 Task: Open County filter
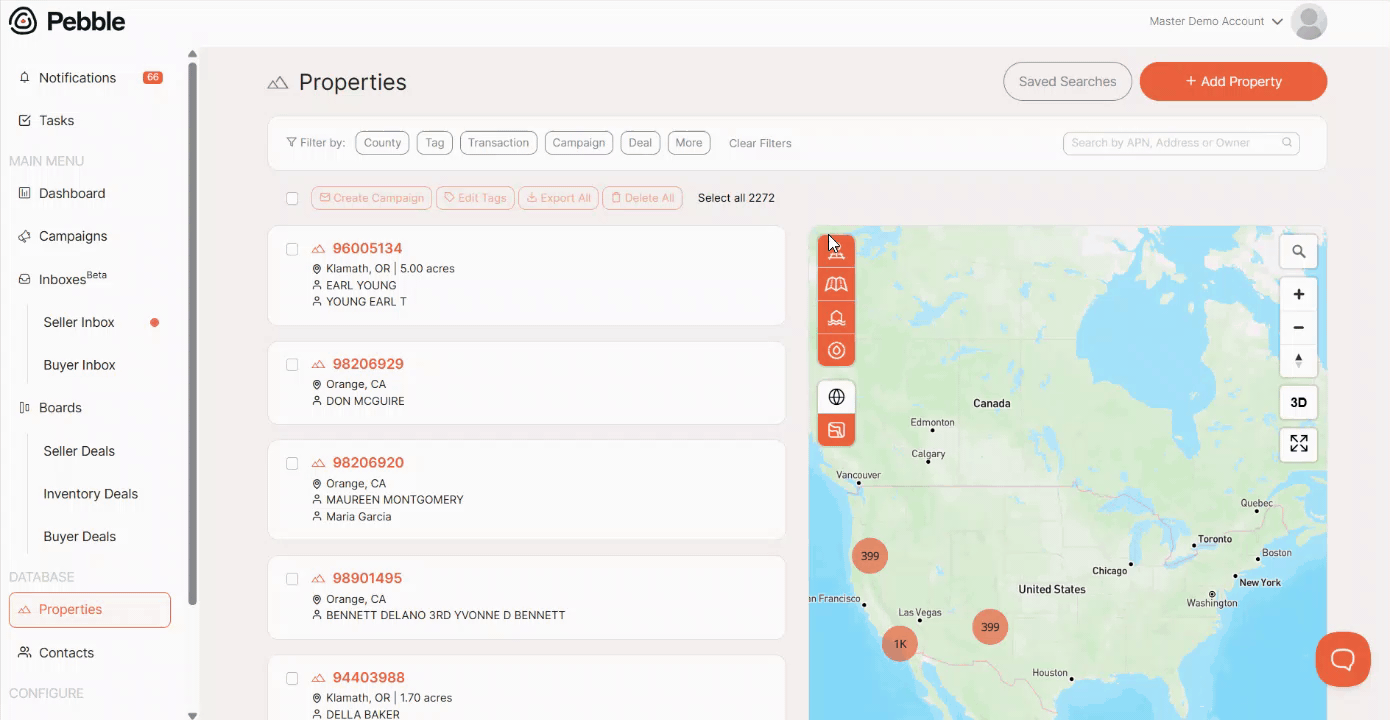382,143
